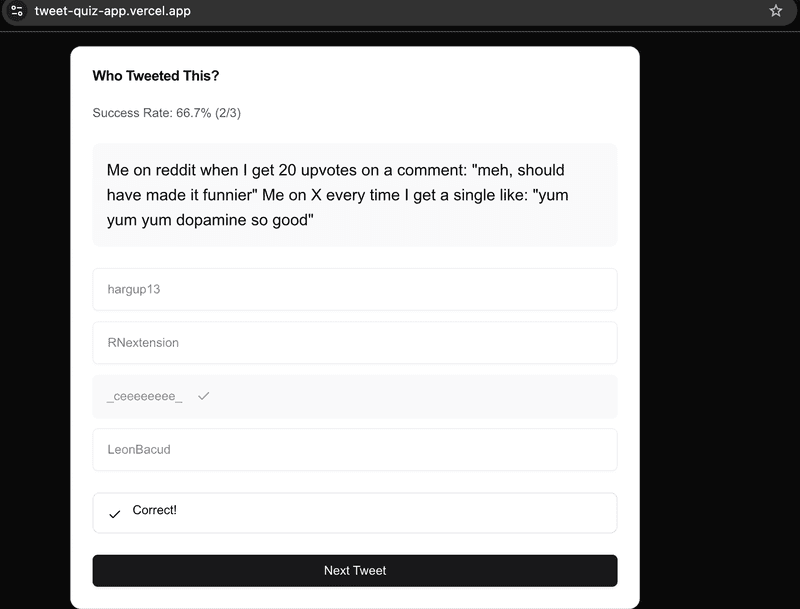Select the LeonBacud answer option
This screenshot has width=800, height=609.
click(x=353, y=449)
